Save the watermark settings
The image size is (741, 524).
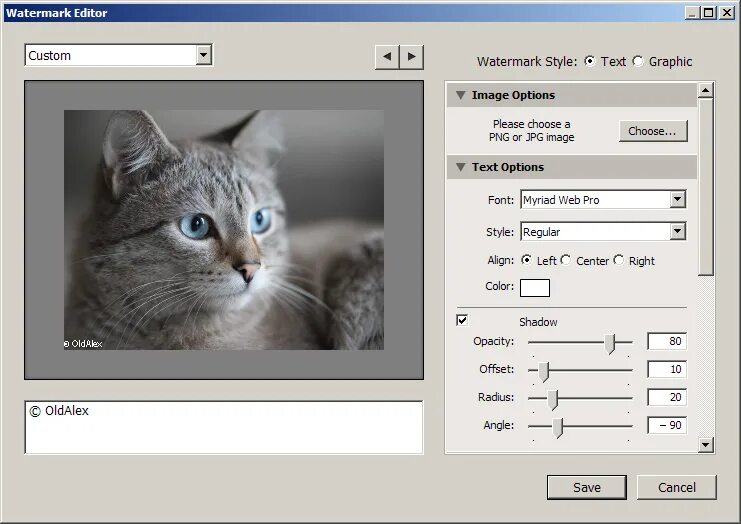click(586, 487)
